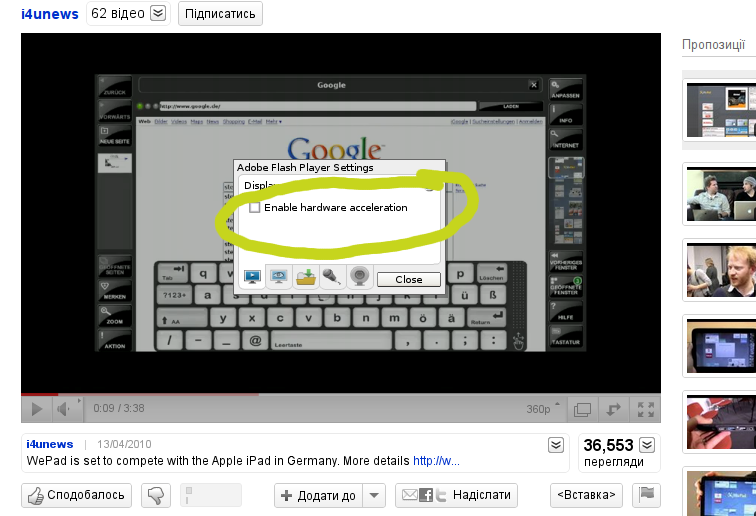Click the Zoom magnifier icon in video
Viewport: 756px width, 516px height.
[x=115, y=316]
